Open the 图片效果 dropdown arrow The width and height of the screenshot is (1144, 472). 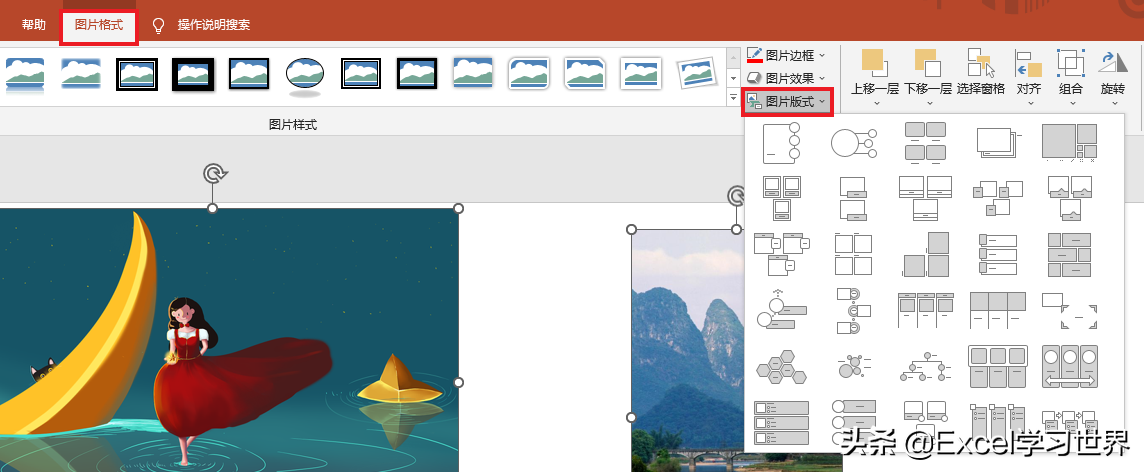click(x=822, y=78)
